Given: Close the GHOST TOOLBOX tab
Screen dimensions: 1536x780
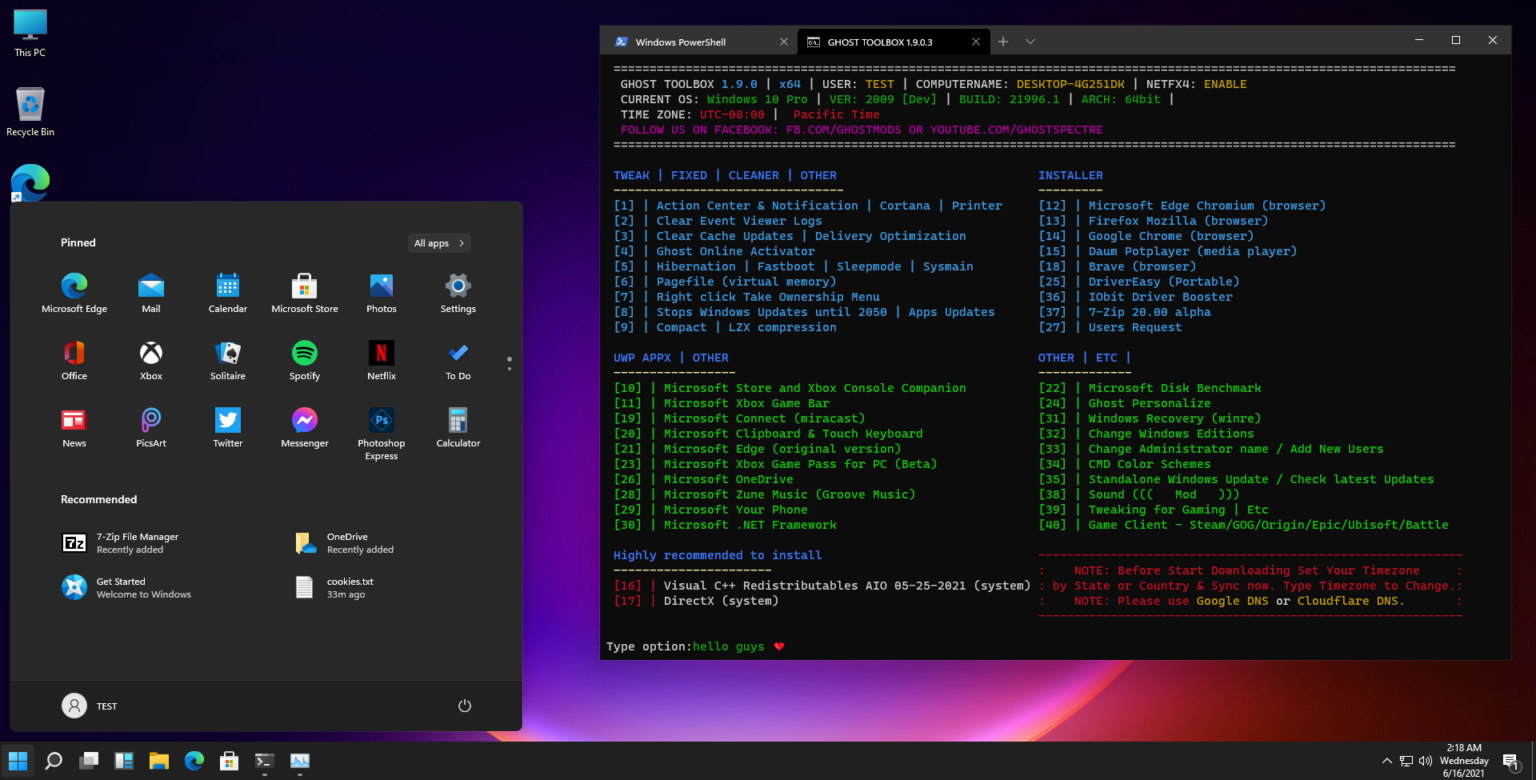Looking at the screenshot, I should pos(974,42).
